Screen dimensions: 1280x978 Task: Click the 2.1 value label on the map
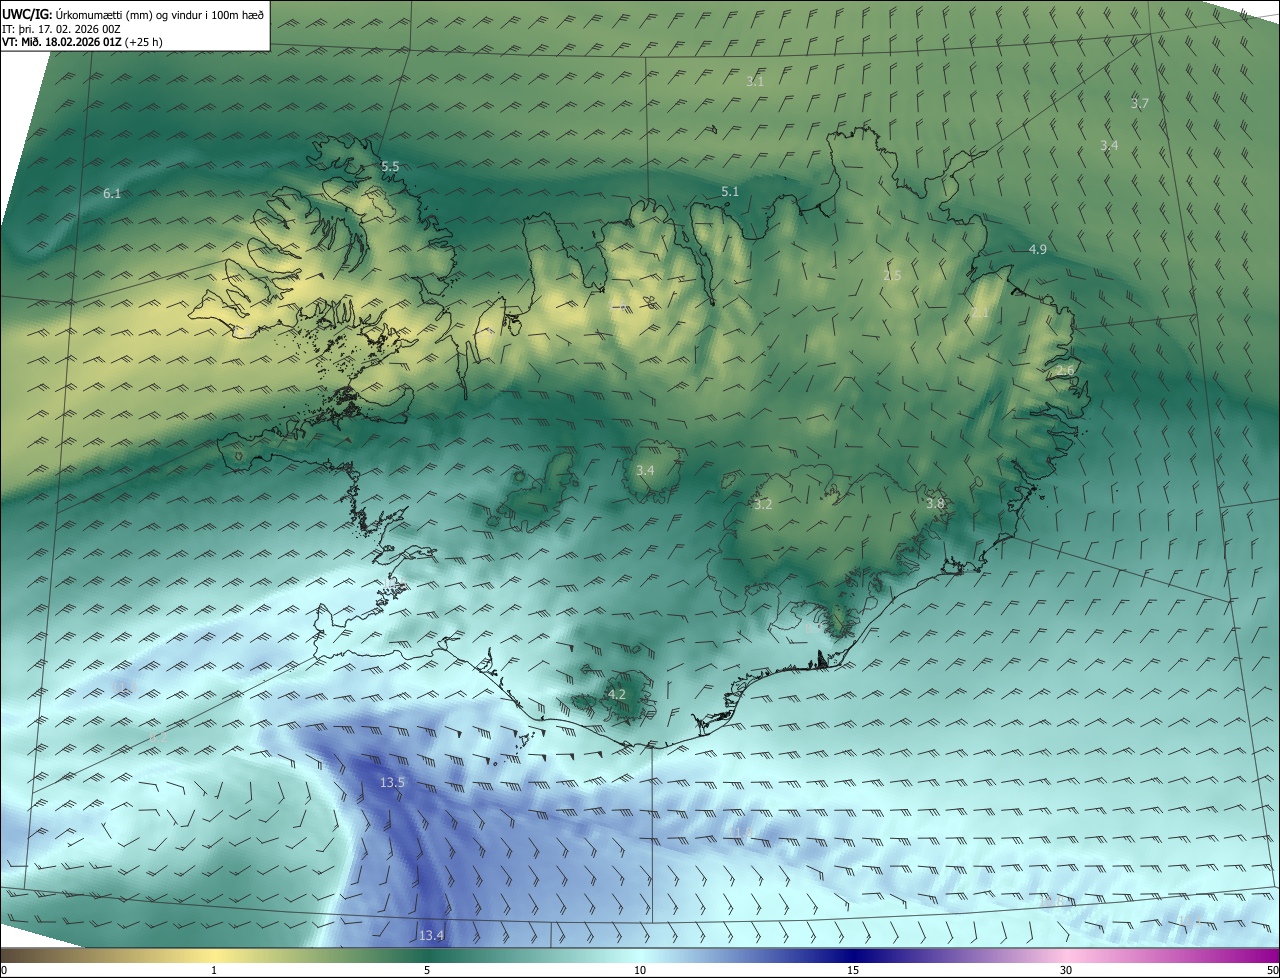(x=979, y=313)
